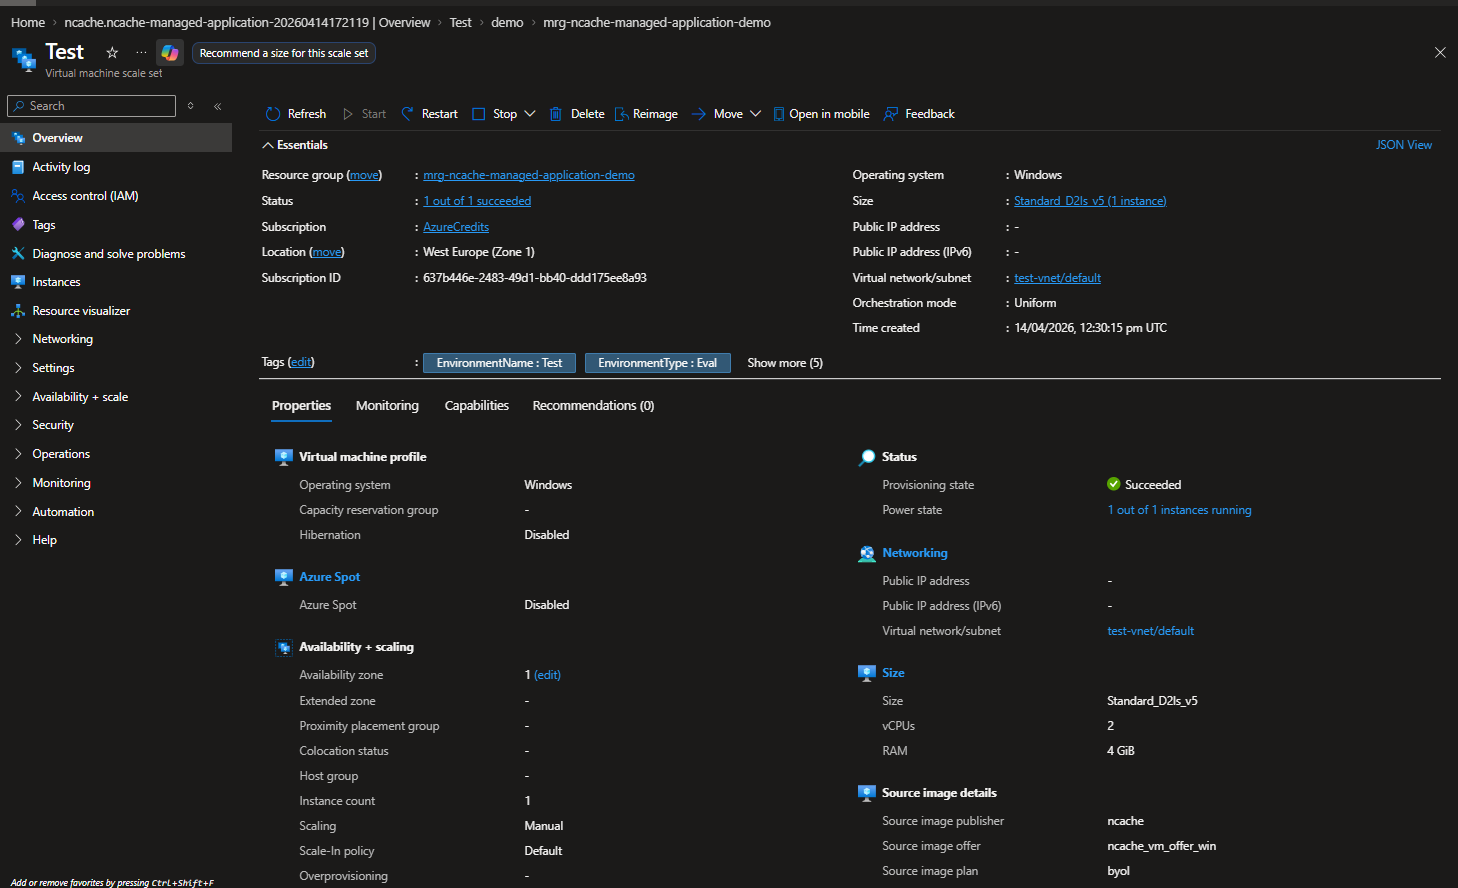1458x888 pixels.
Task: Click move link beside Resource group
Action: 364,175
